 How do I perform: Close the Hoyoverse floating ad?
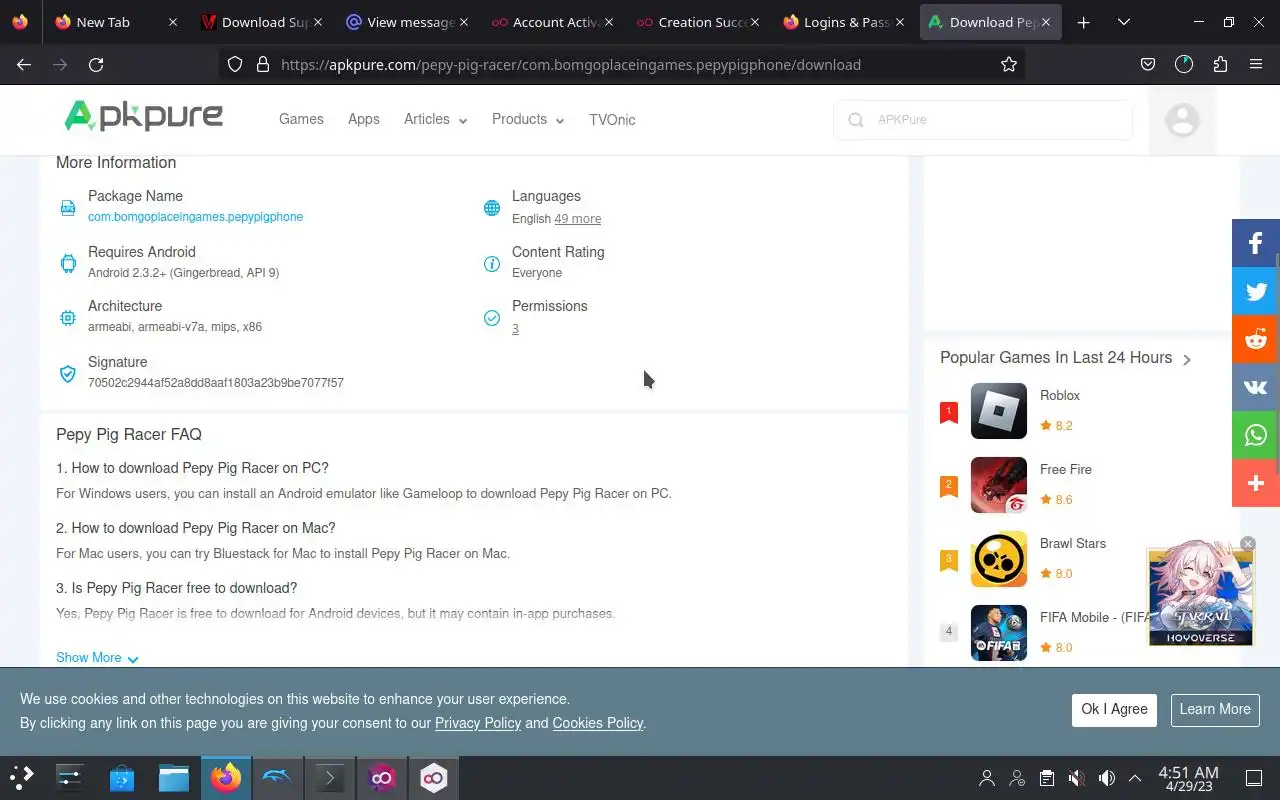coord(1247,544)
